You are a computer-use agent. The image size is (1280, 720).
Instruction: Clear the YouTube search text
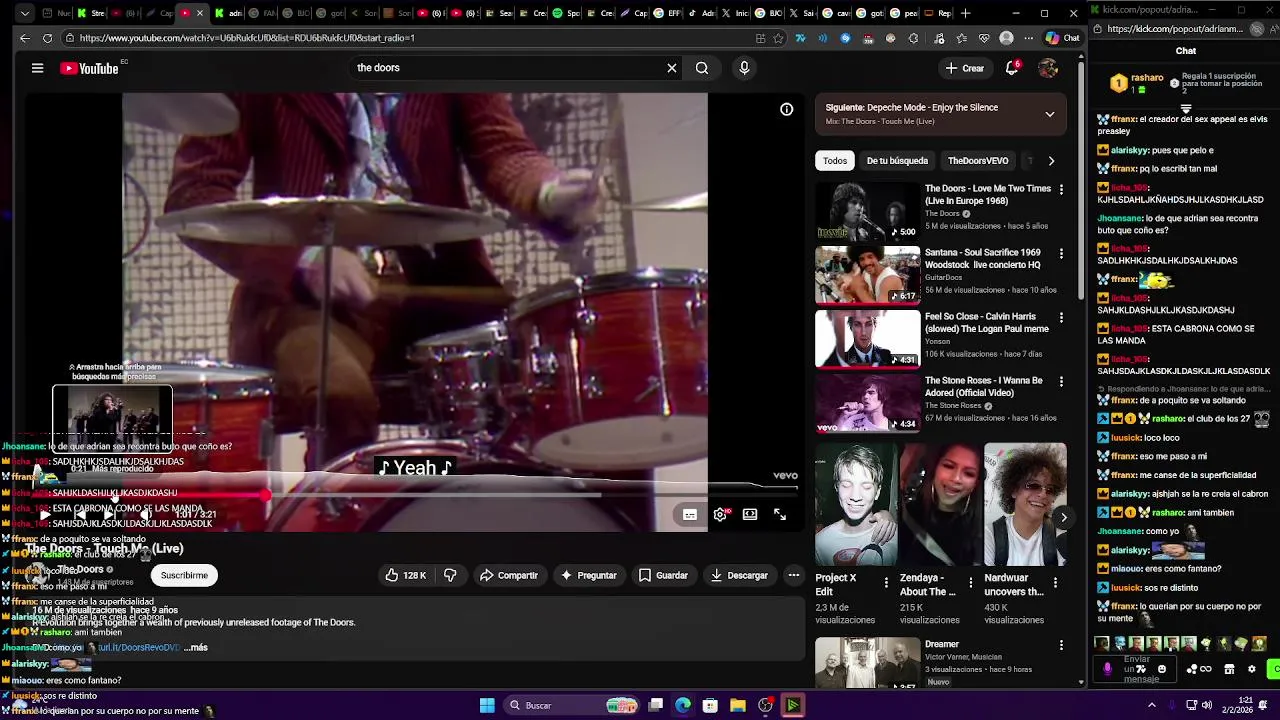pos(672,68)
